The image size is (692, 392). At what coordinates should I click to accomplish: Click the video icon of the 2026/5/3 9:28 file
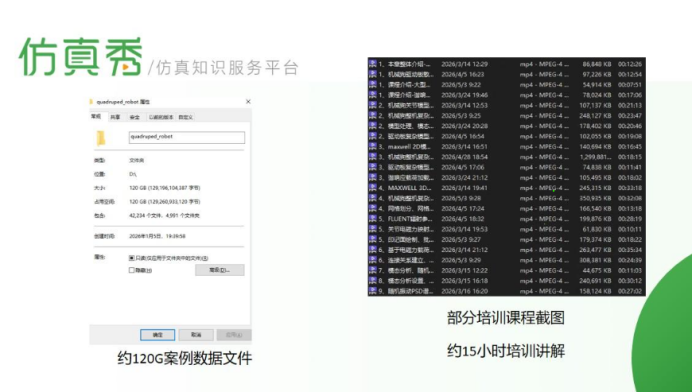373,198
